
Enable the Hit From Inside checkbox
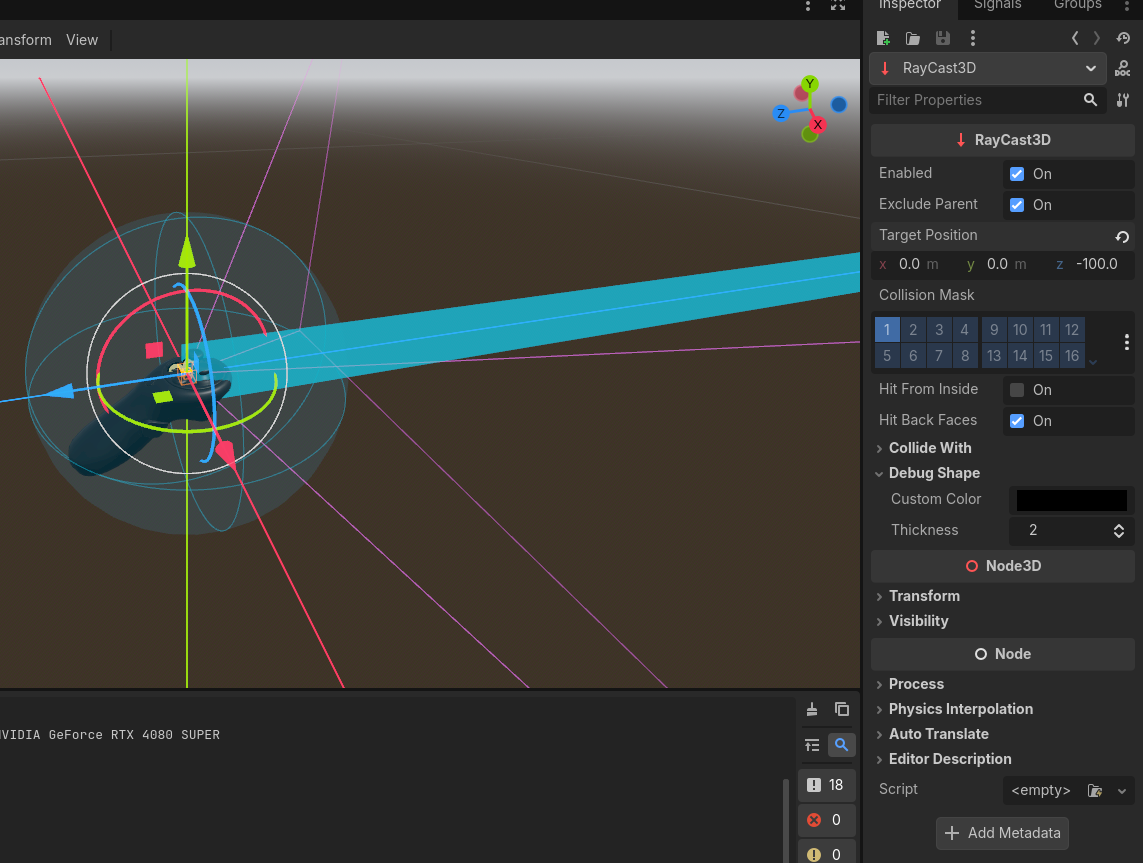point(1017,390)
